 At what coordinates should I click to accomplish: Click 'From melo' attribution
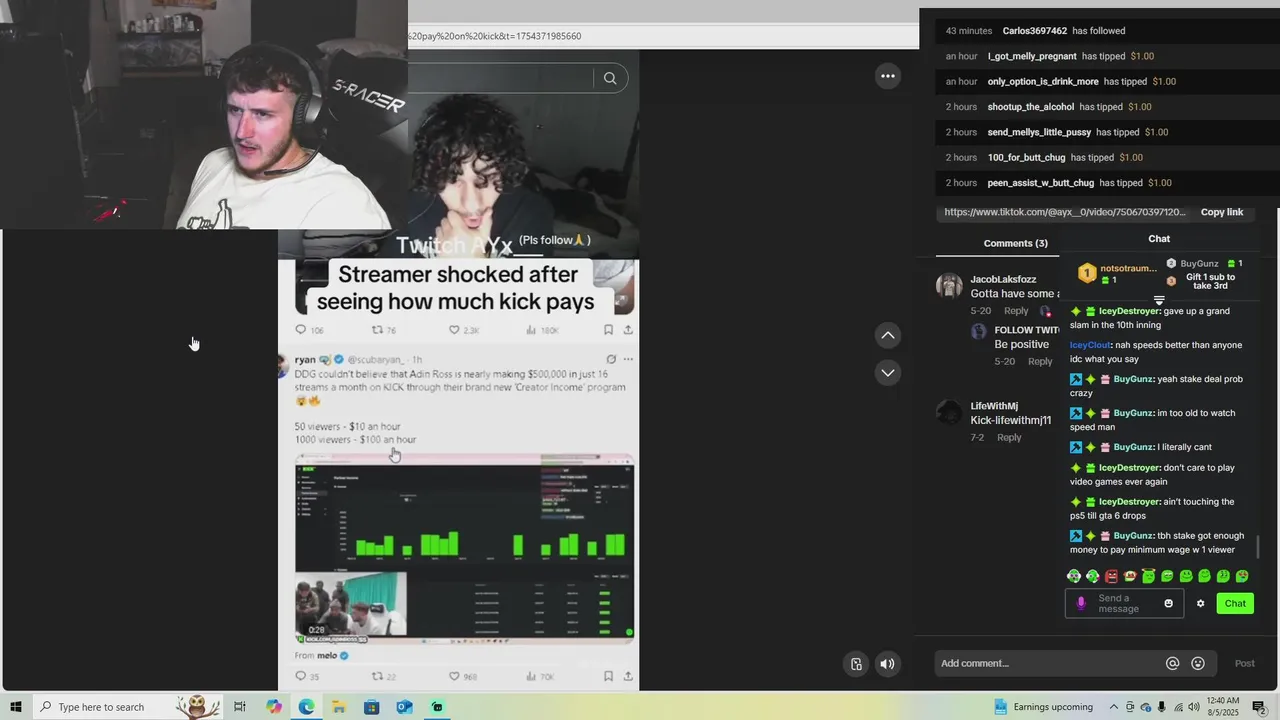(x=321, y=656)
